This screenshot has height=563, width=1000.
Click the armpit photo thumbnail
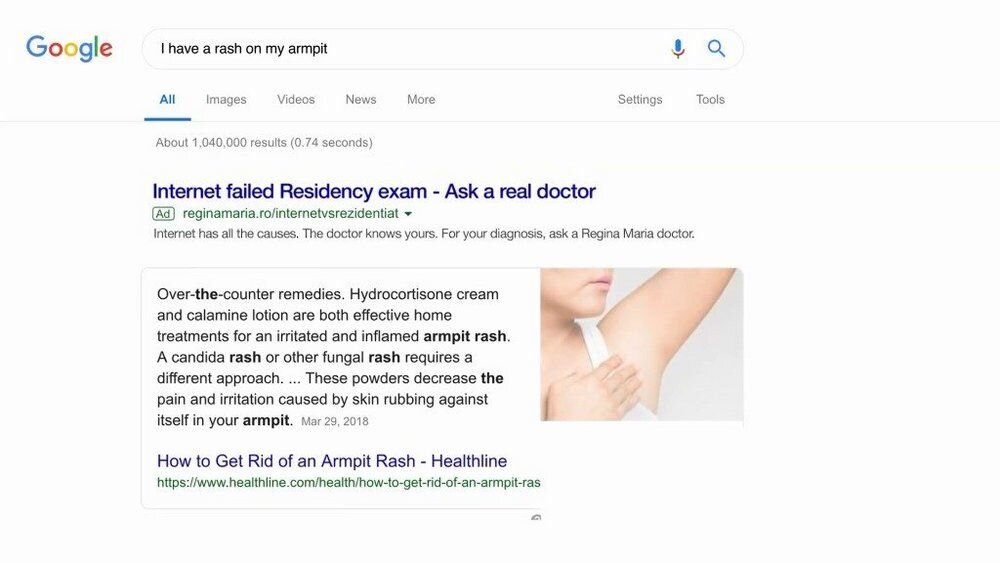pos(642,344)
